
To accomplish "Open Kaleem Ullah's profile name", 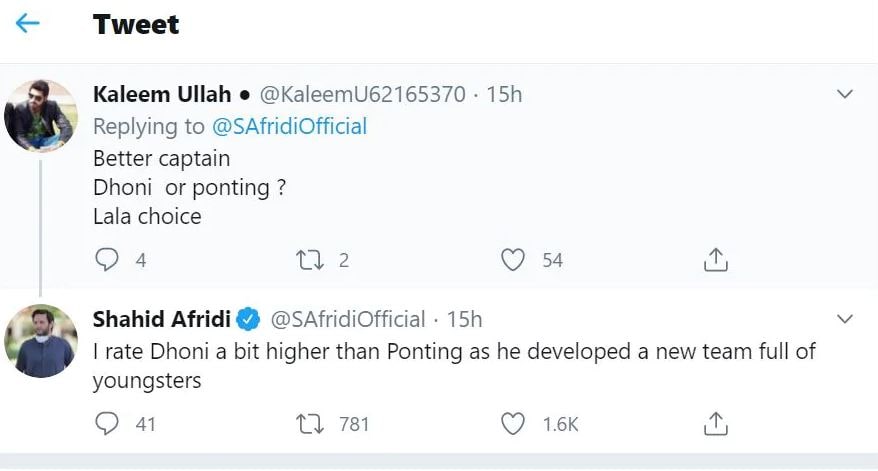I will tap(161, 94).
